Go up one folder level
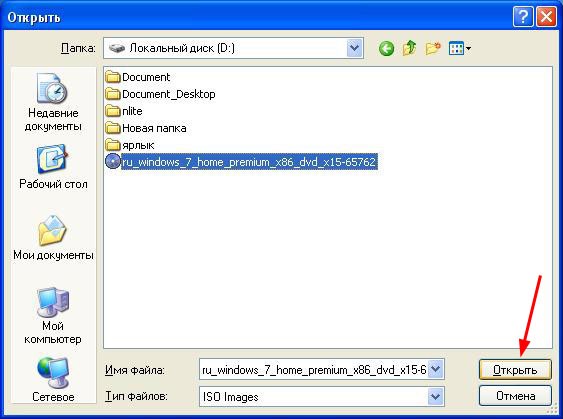The height and width of the screenshot is (419, 563). (410, 48)
